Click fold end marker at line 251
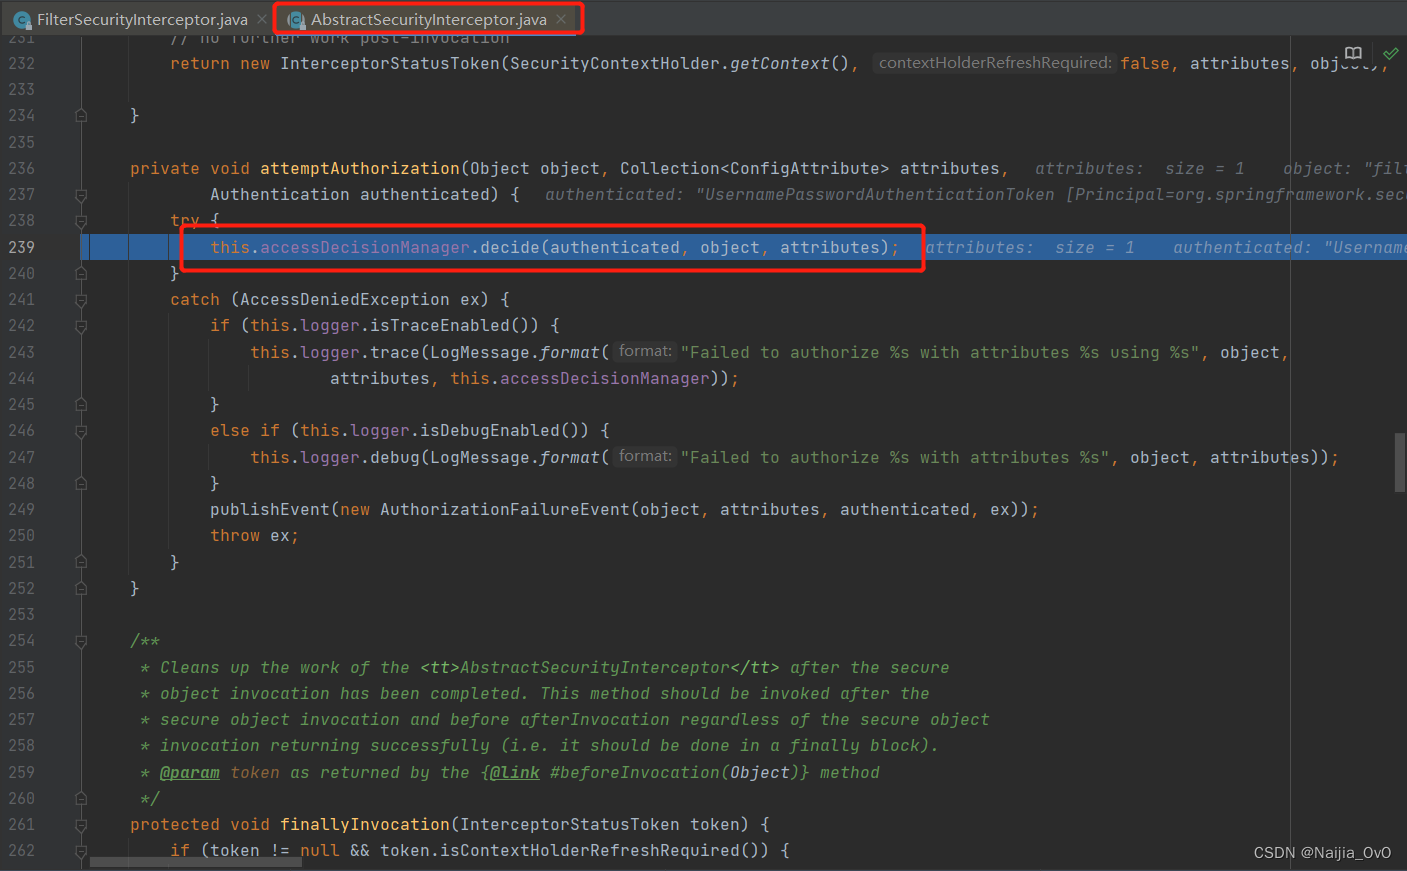Screen dimensions: 1407x871 point(81,562)
